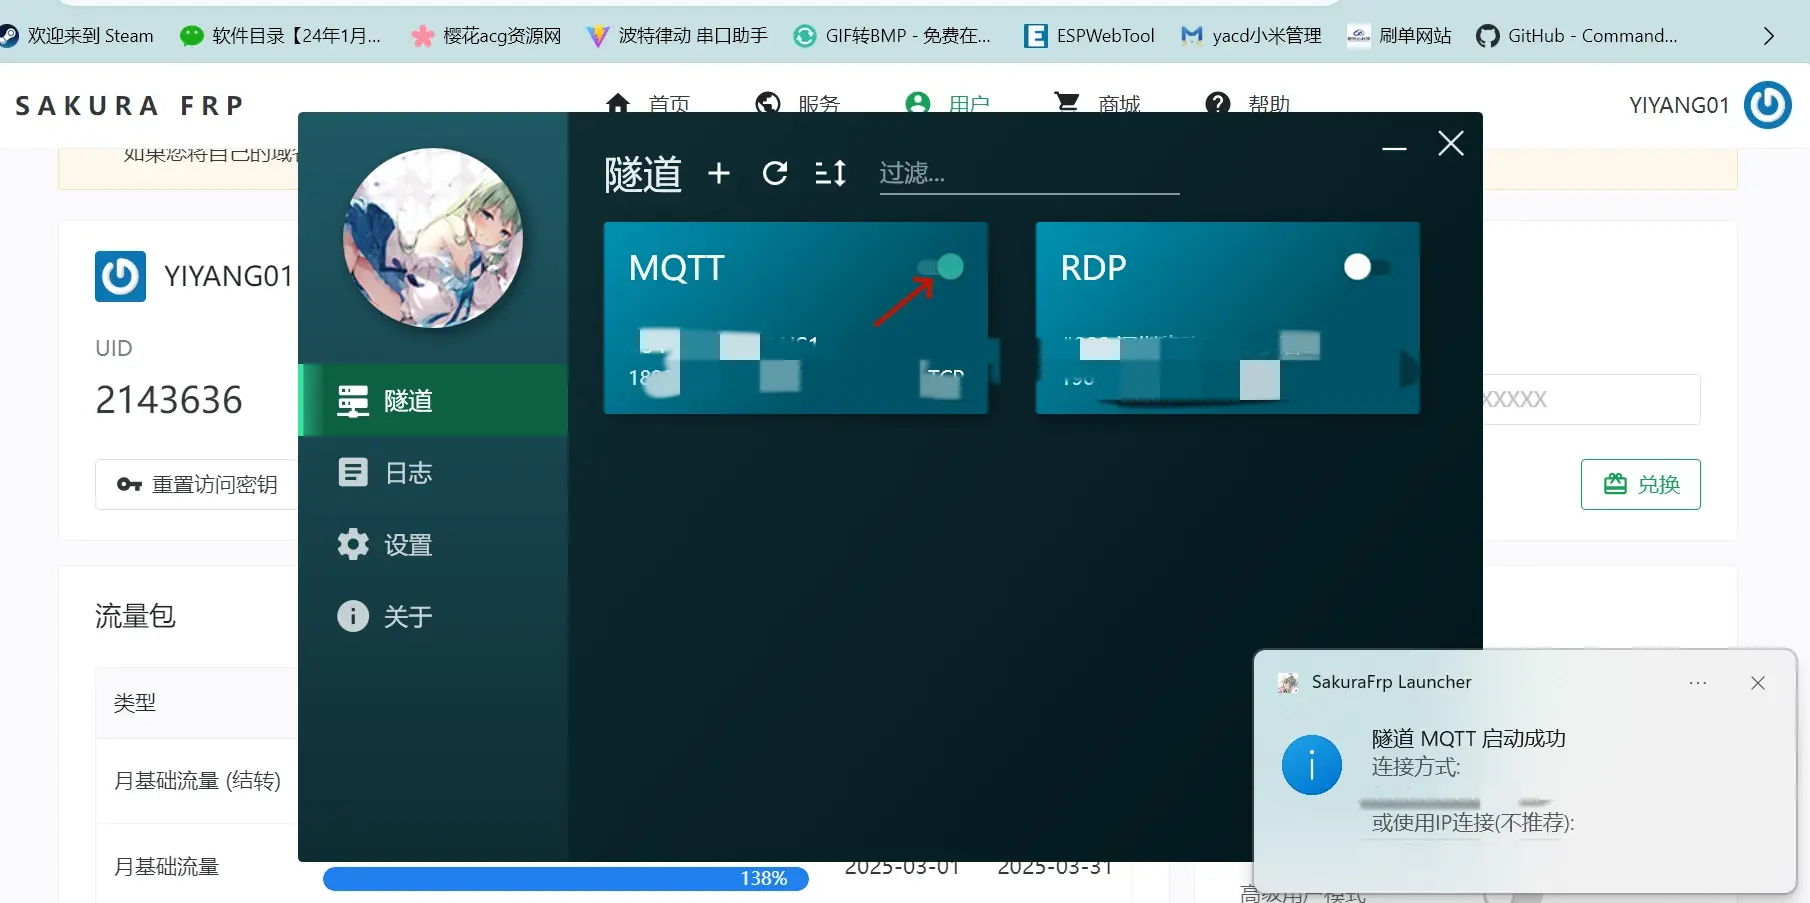Click the 隧道 heading in launcher
This screenshot has width=1810, height=903.
pyautogui.click(x=643, y=175)
